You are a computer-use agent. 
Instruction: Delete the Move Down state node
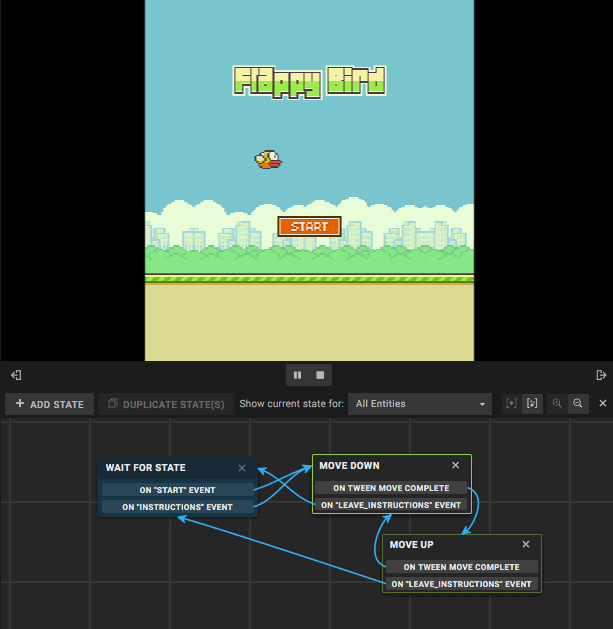(455, 465)
